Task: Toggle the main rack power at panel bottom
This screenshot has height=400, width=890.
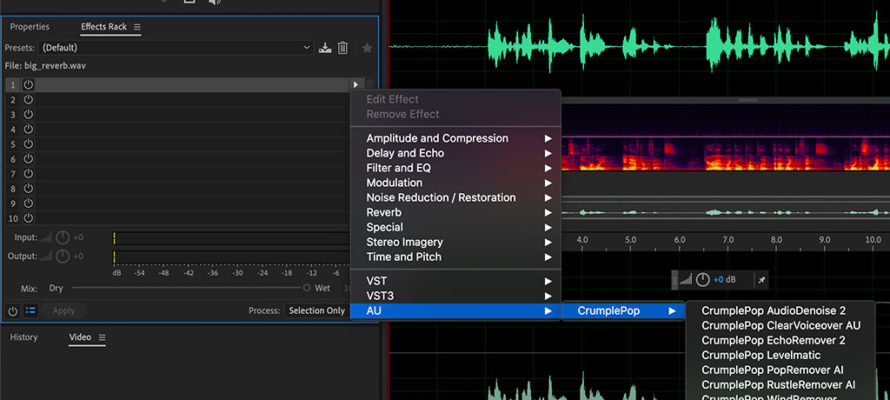Action: point(12,310)
